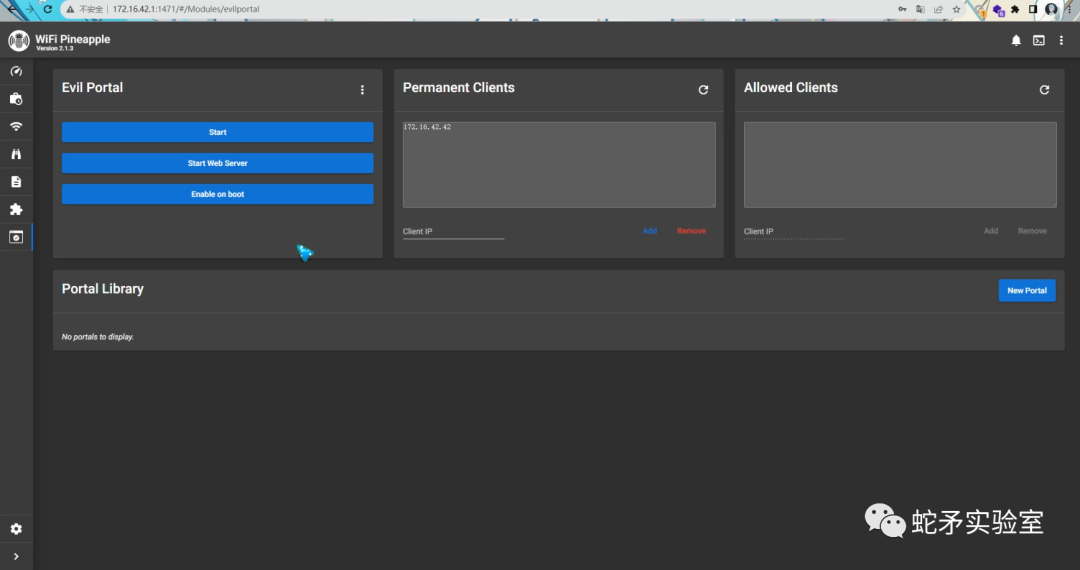Open the notifications bell
The height and width of the screenshot is (570, 1080).
tap(1016, 41)
